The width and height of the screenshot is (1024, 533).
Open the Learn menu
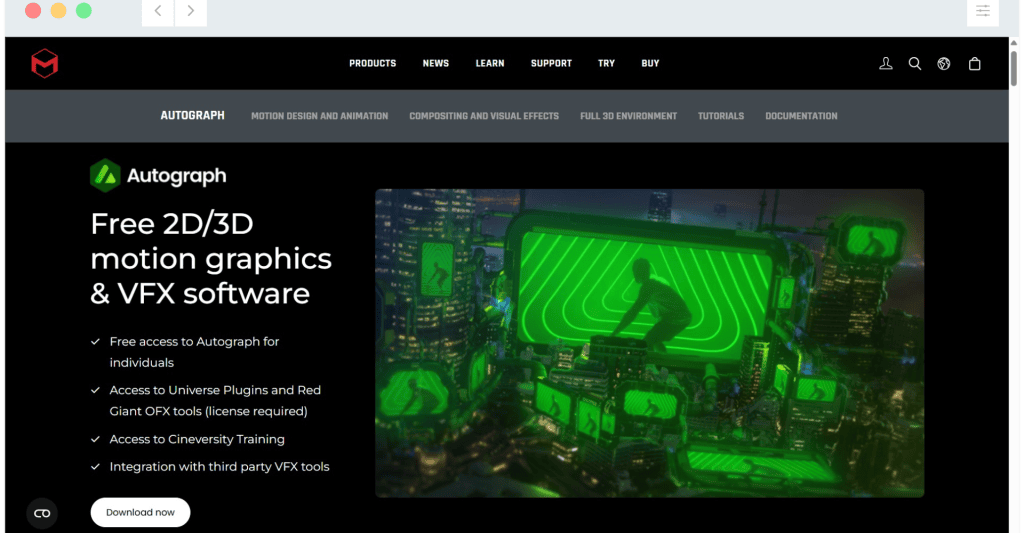point(490,63)
